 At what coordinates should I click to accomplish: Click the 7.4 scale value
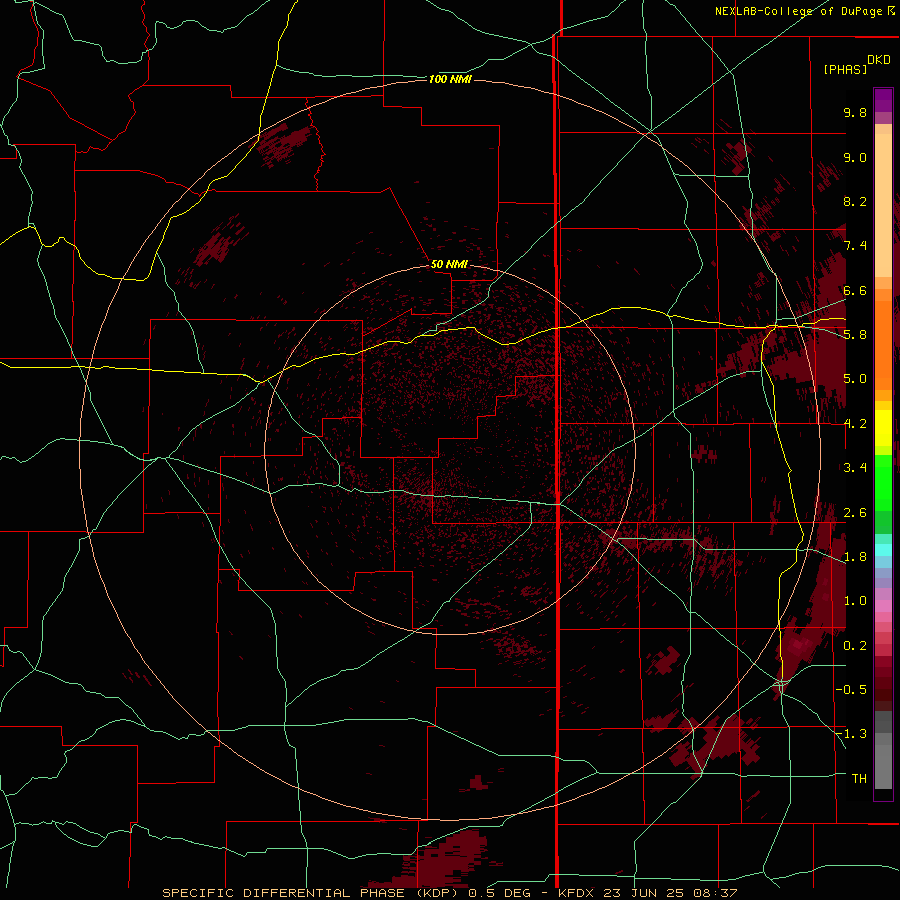pos(855,246)
